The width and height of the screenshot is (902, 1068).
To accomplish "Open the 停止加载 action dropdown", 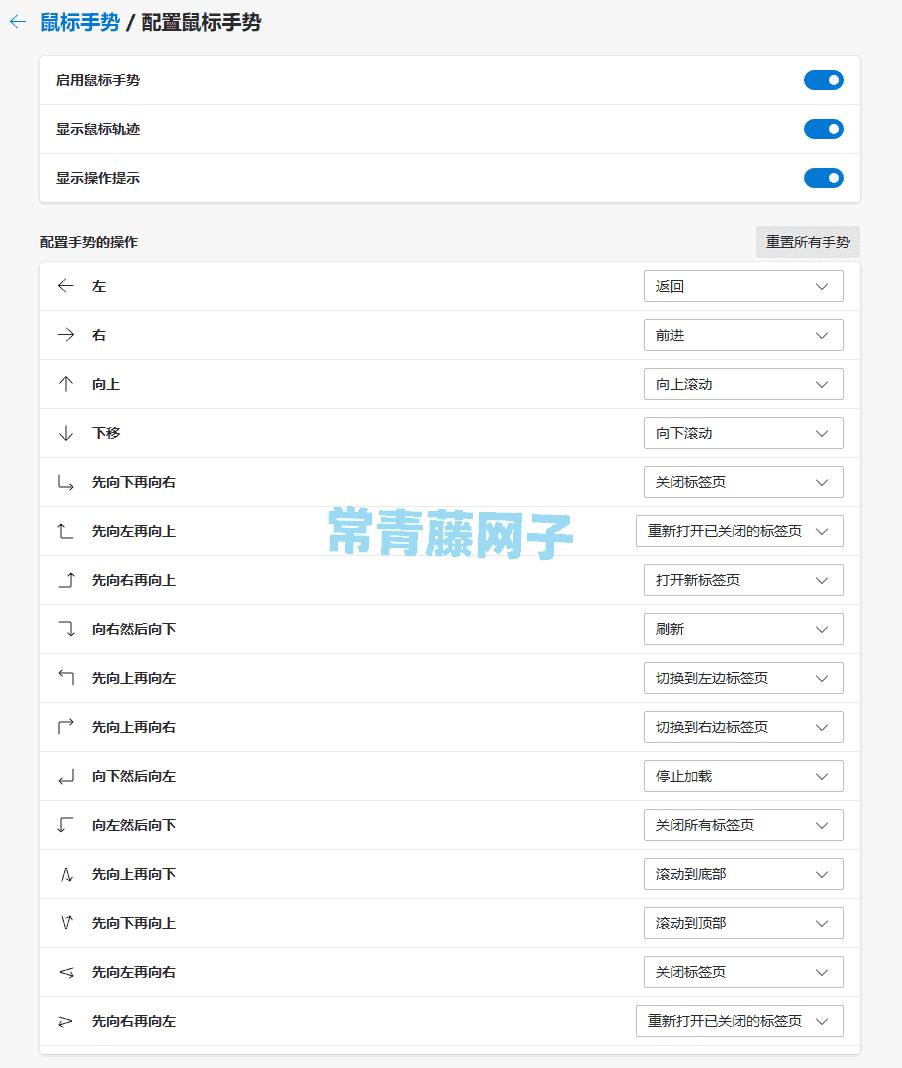I will coord(743,776).
